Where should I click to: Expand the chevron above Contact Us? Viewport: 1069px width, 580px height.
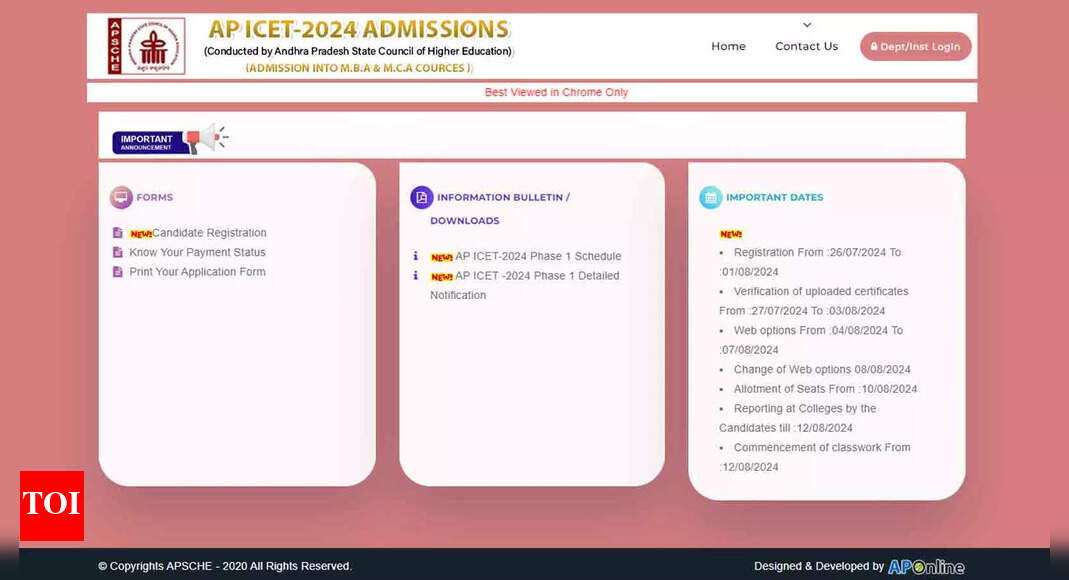point(807,25)
